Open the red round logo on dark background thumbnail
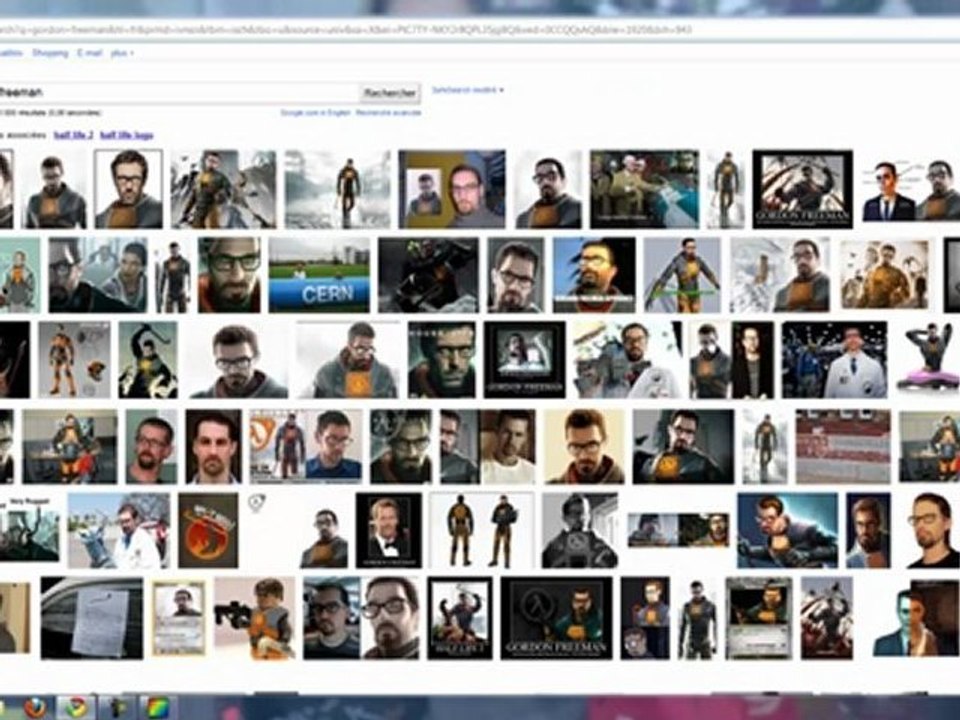 pyautogui.click(x=208, y=530)
